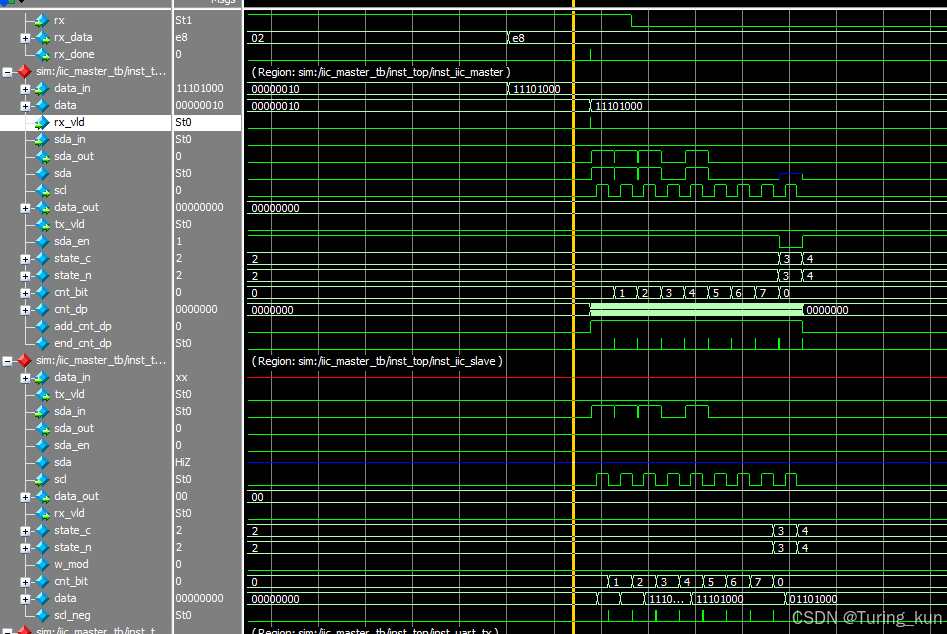The image size is (947, 634).
Task: Click value 'e8' in the Msgs column
Action: pos(181,37)
